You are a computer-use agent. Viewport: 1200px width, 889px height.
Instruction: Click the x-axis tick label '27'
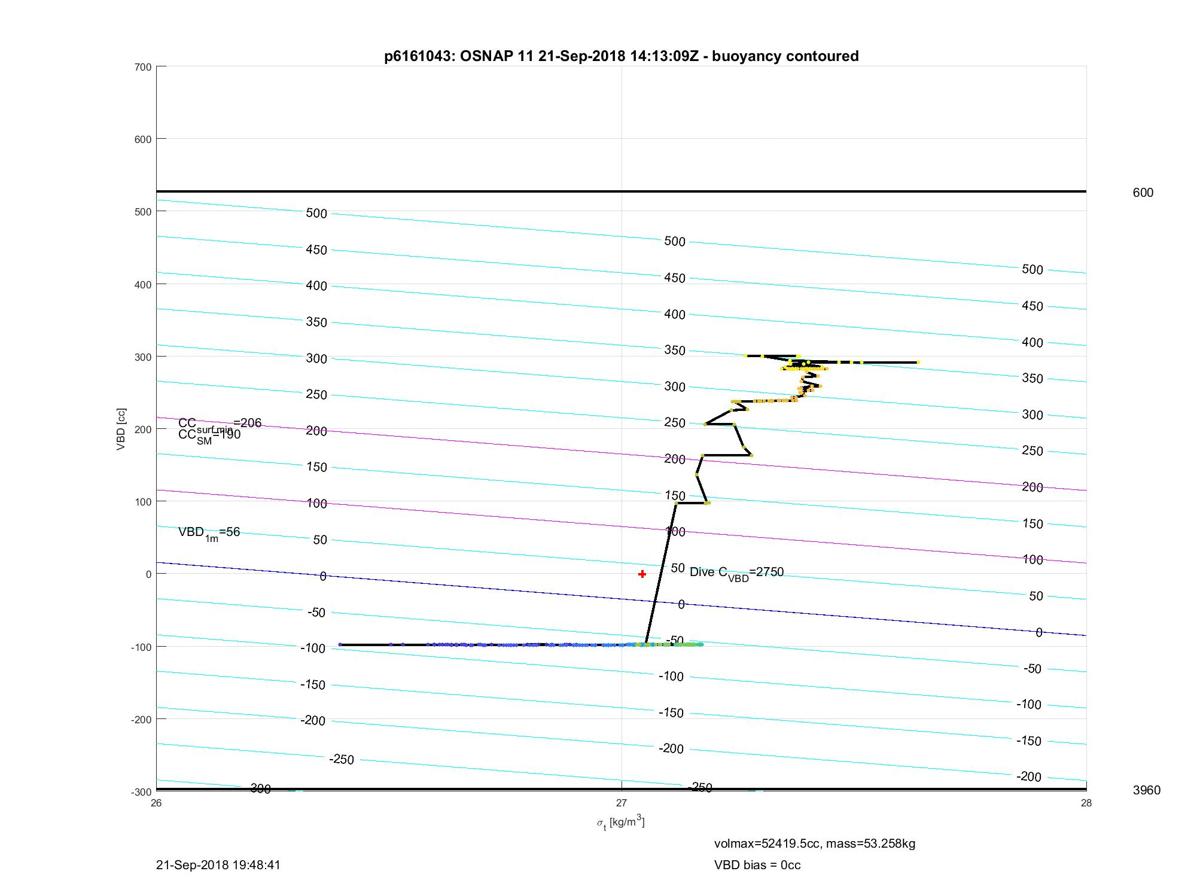click(621, 802)
